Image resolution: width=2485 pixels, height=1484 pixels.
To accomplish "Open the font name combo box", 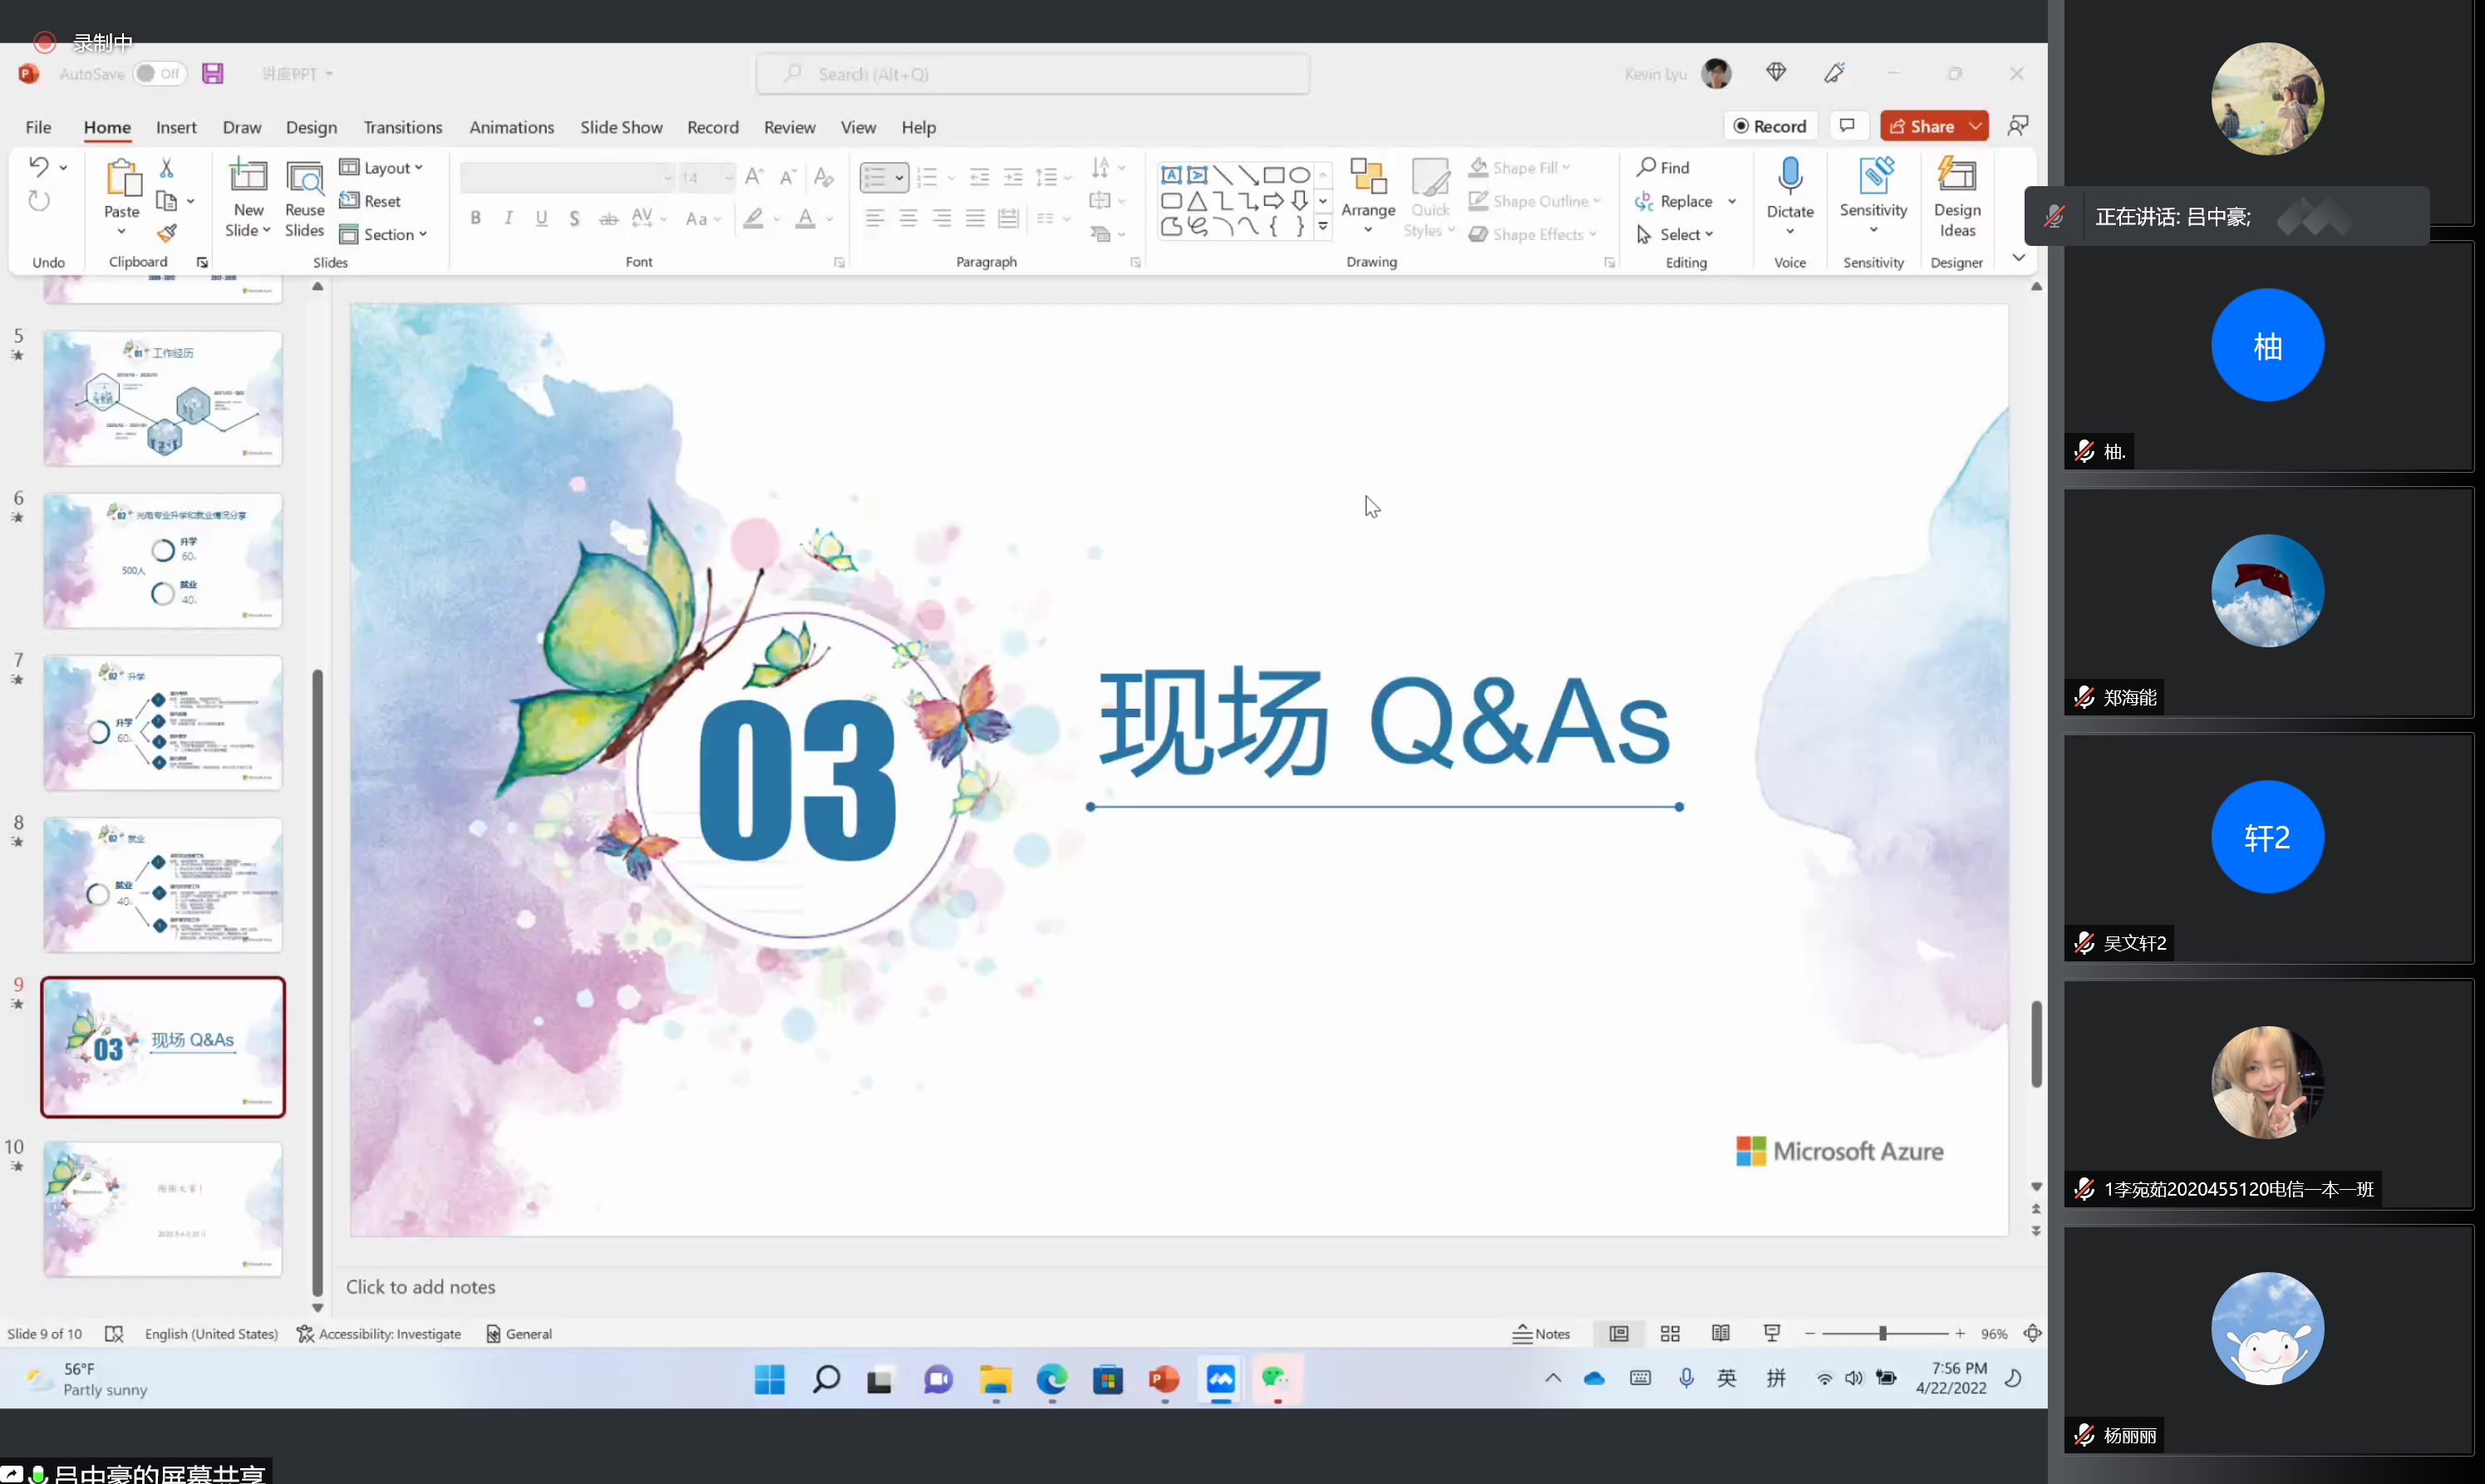I will (567, 178).
